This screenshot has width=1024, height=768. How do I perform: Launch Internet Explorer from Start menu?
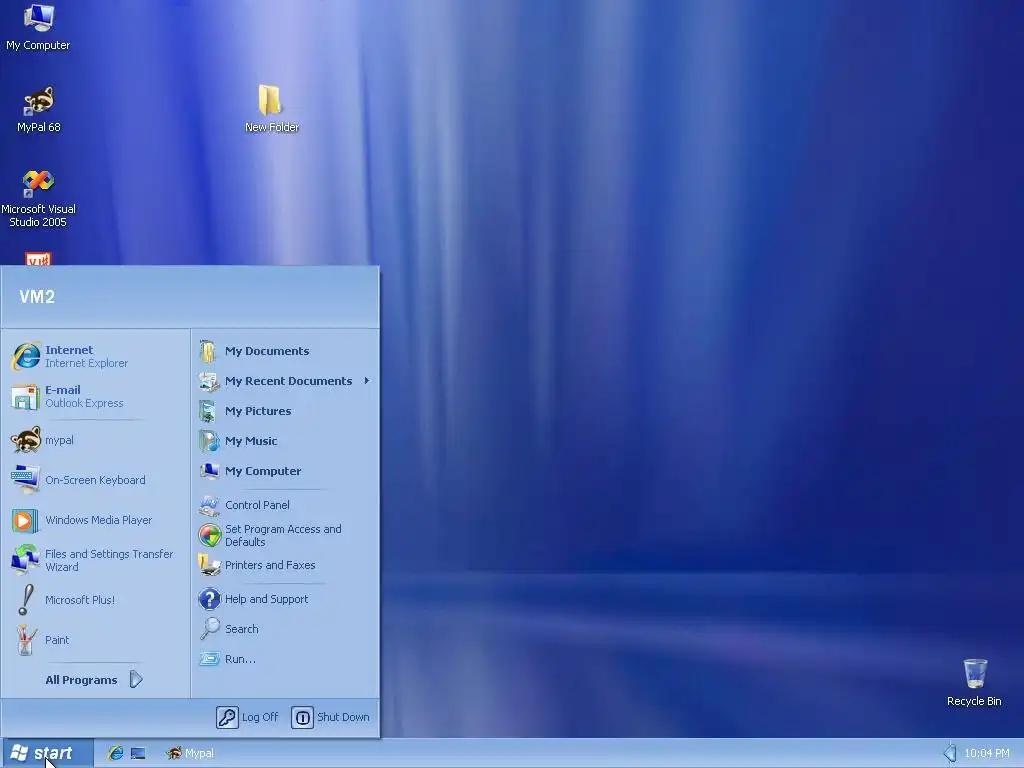[x=96, y=357]
